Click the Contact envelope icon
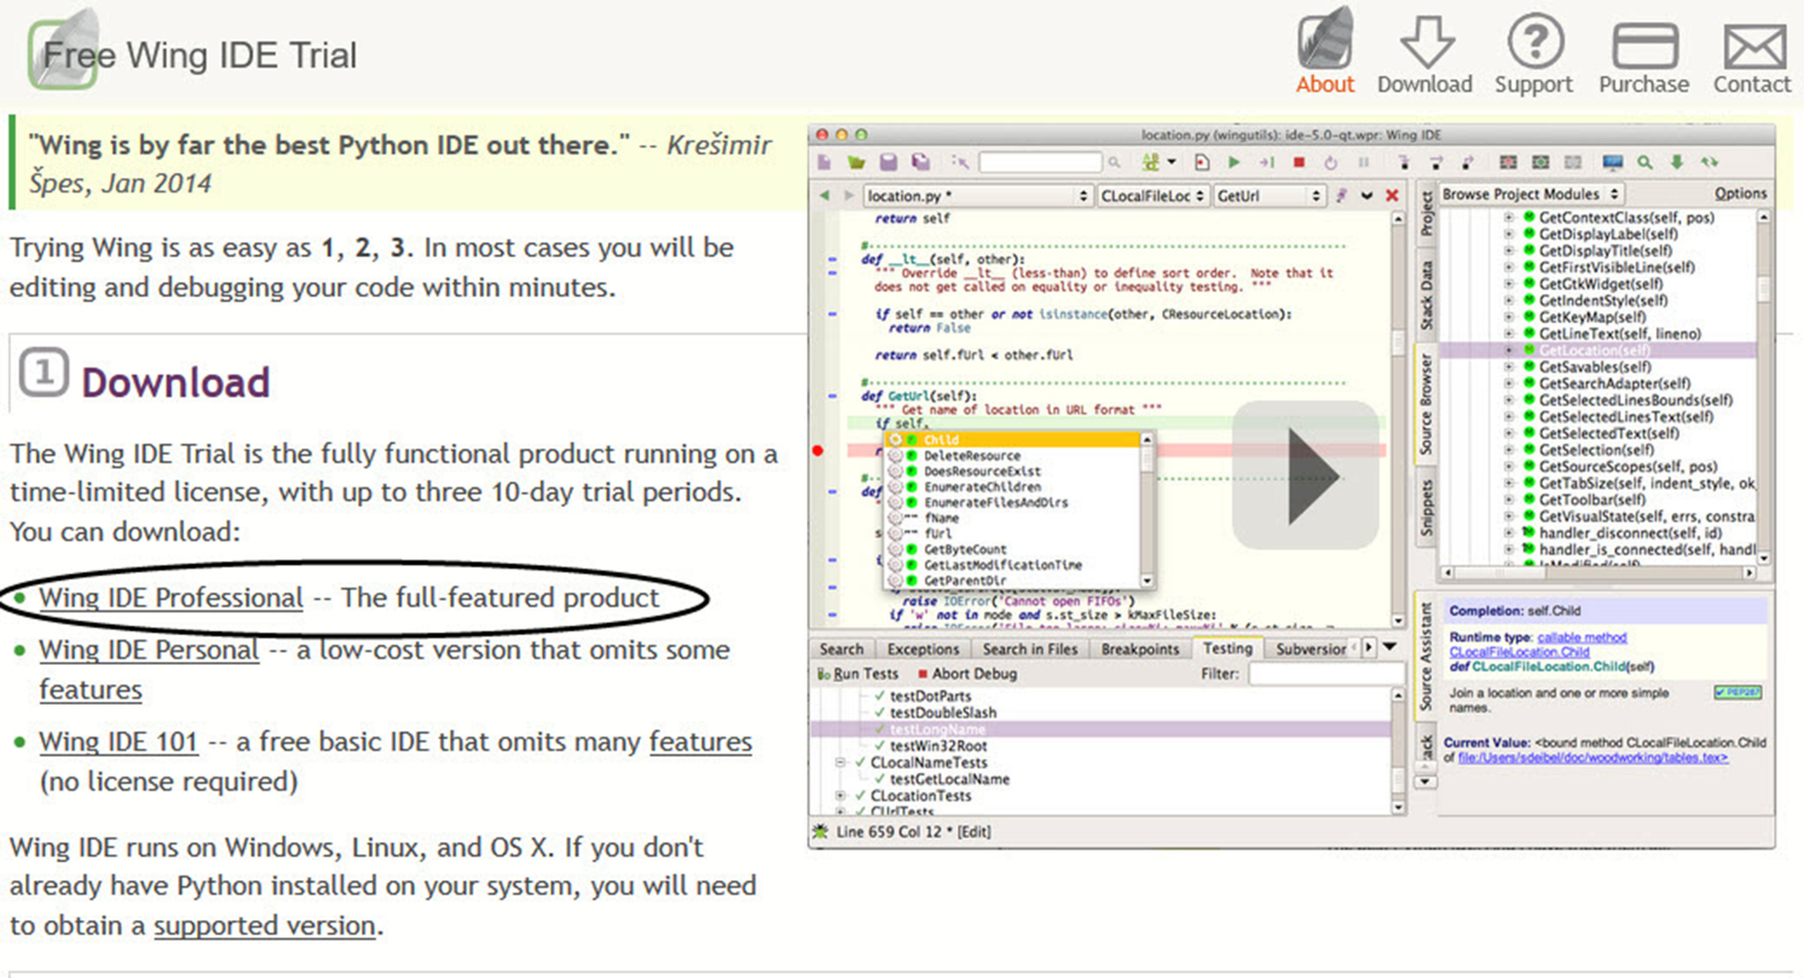 coord(1754,47)
